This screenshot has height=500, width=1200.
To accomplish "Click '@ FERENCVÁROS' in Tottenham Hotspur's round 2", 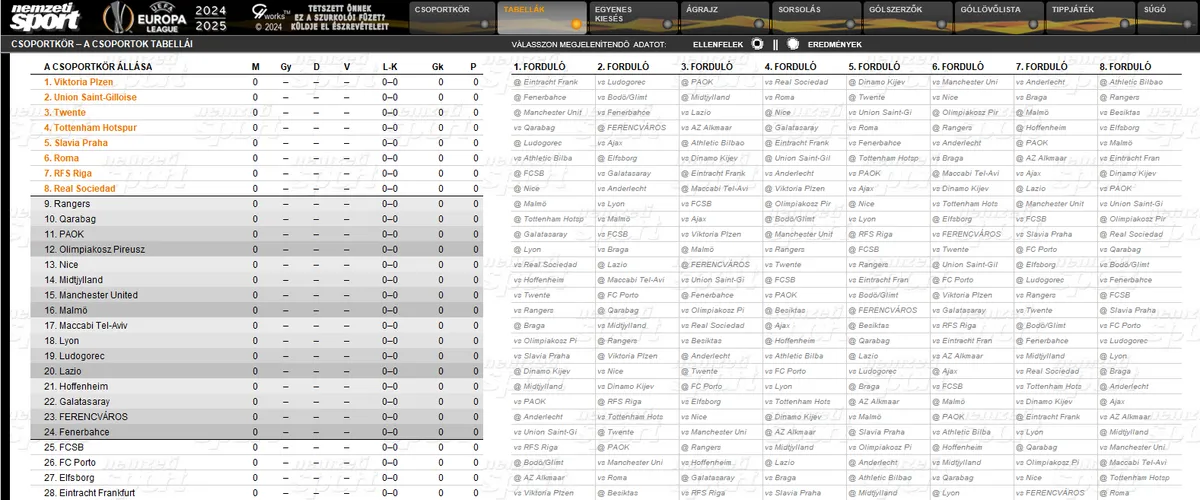I will [633, 128].
